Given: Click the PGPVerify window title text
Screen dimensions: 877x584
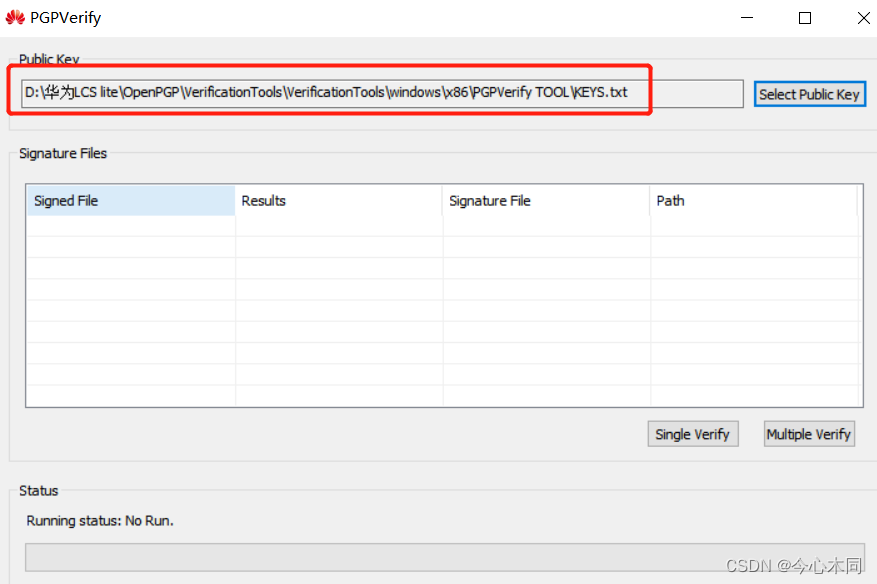Looking at the screenshot, I should (65, 18).
